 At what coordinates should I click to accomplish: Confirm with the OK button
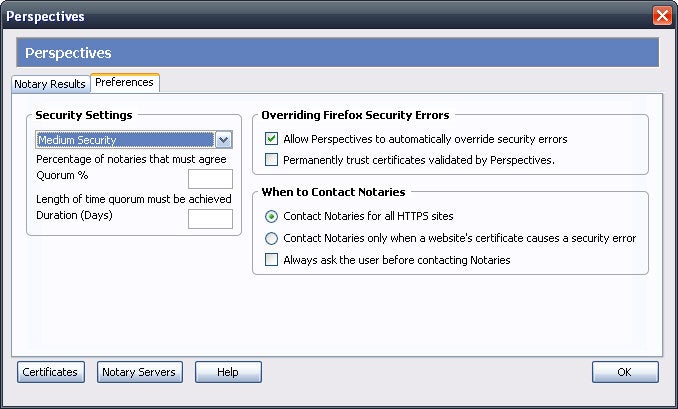(x=624, y=372)
